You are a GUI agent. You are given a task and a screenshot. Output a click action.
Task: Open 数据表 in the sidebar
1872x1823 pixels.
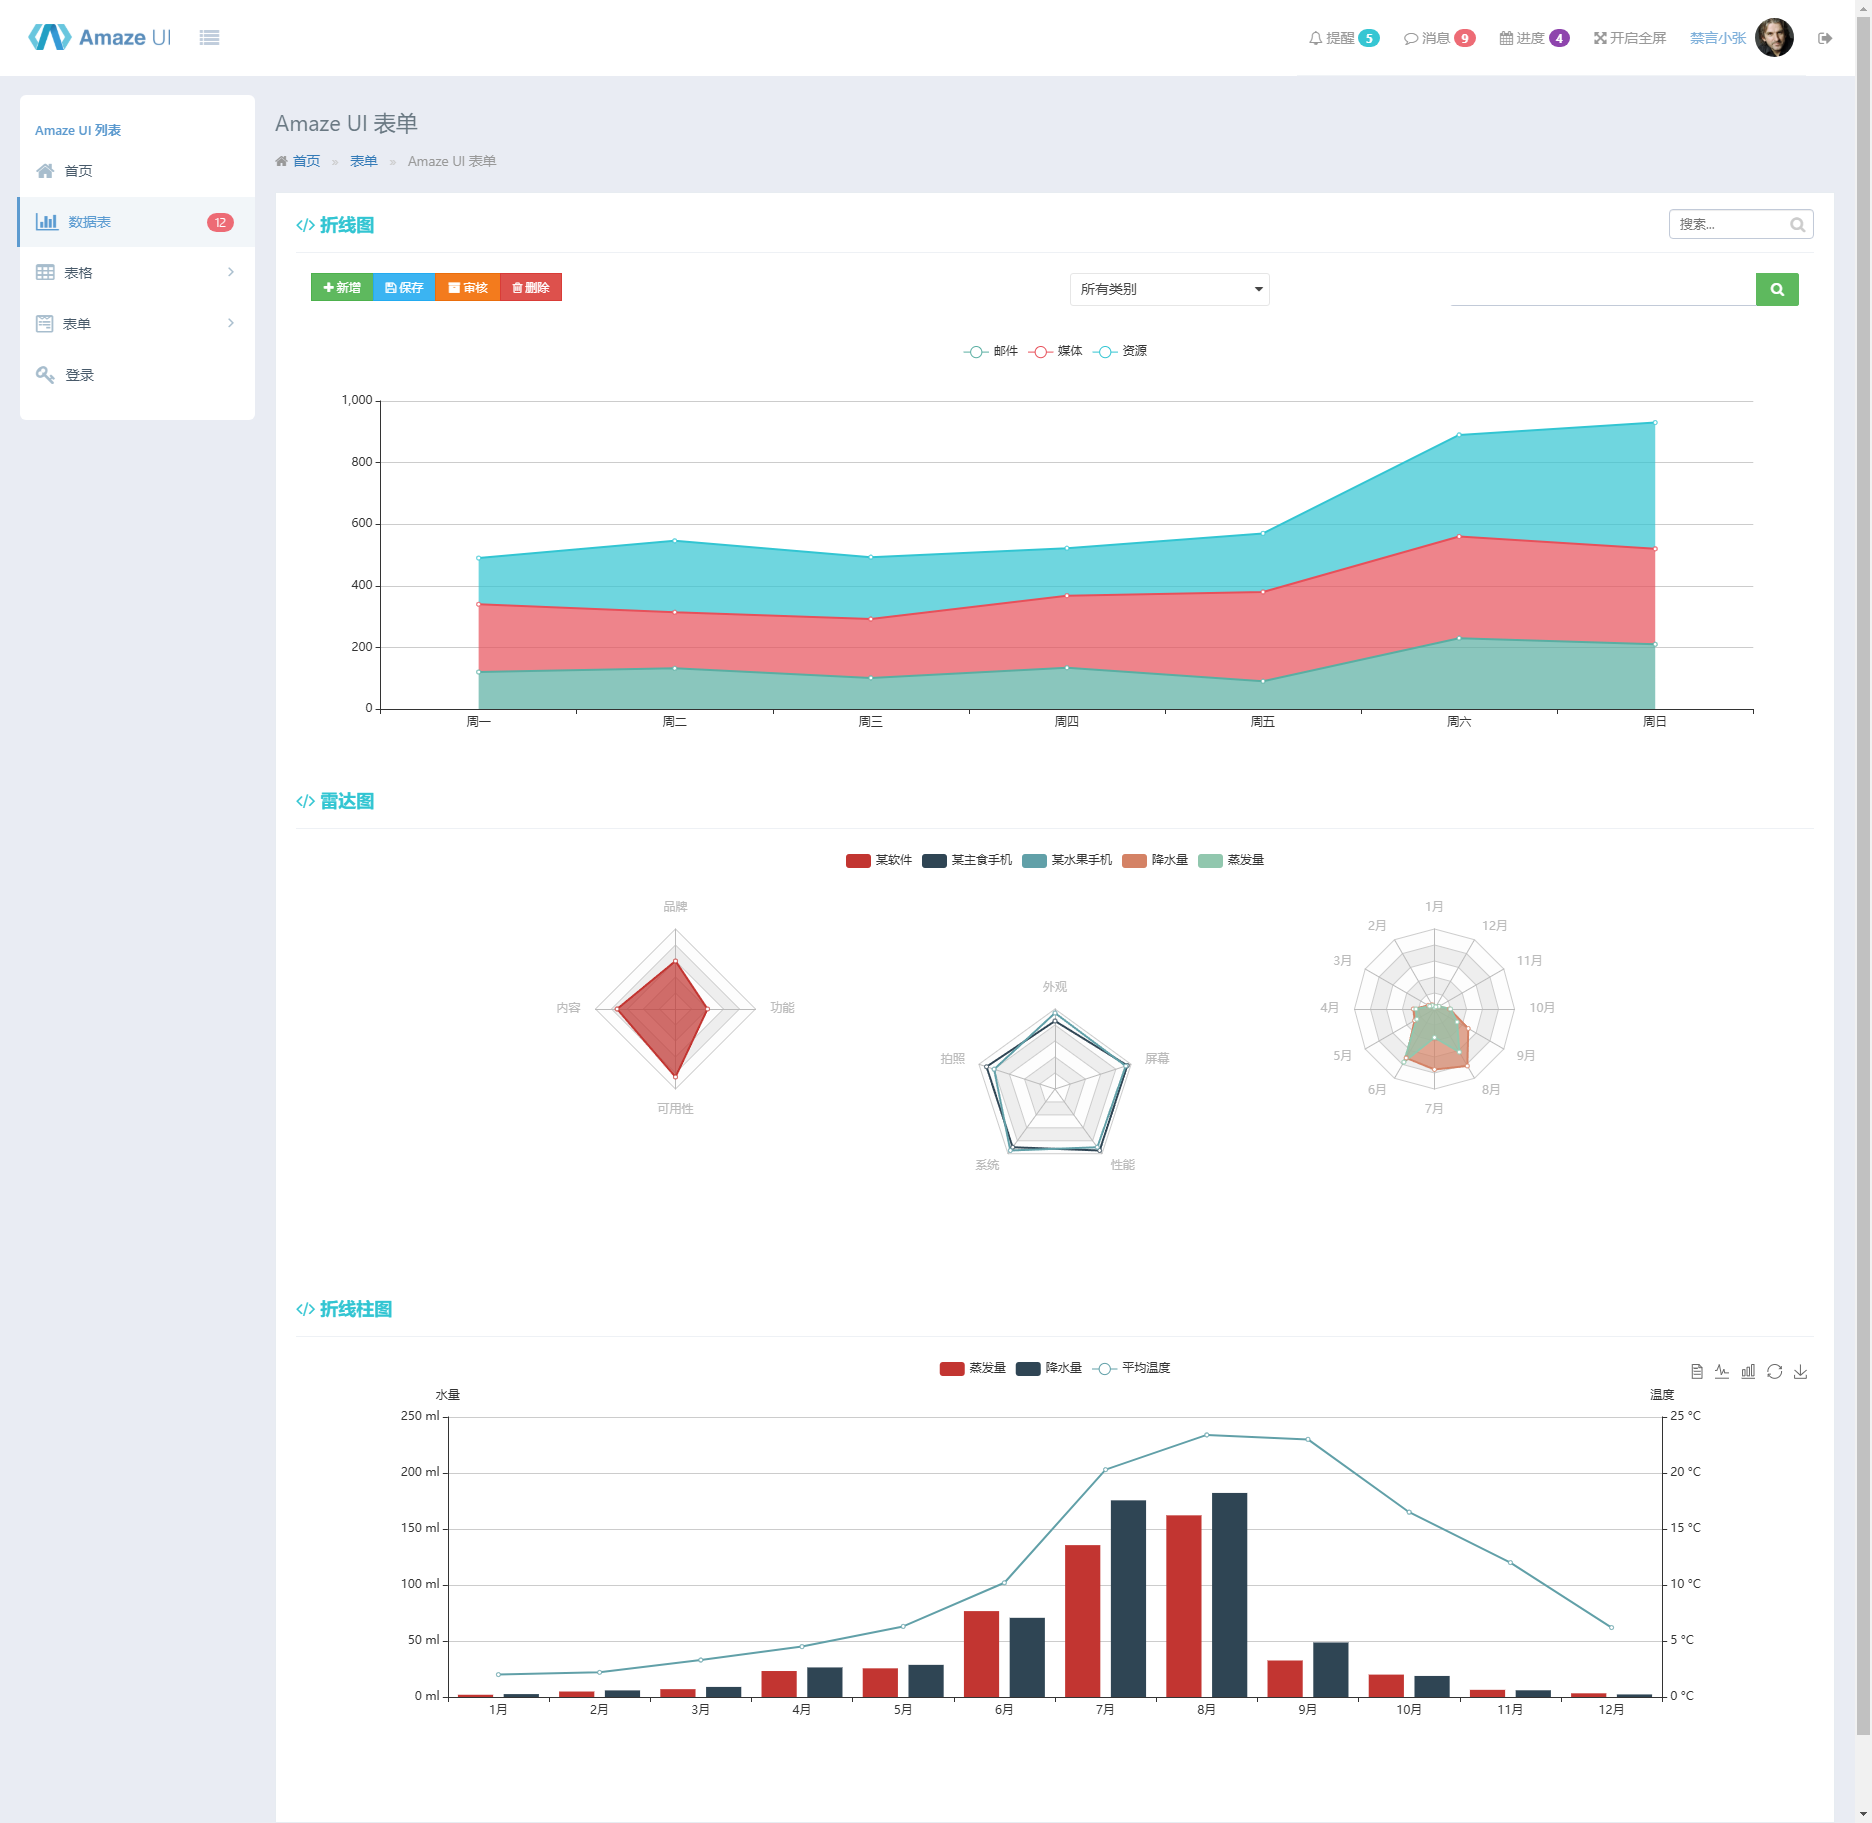click(137, 222)
